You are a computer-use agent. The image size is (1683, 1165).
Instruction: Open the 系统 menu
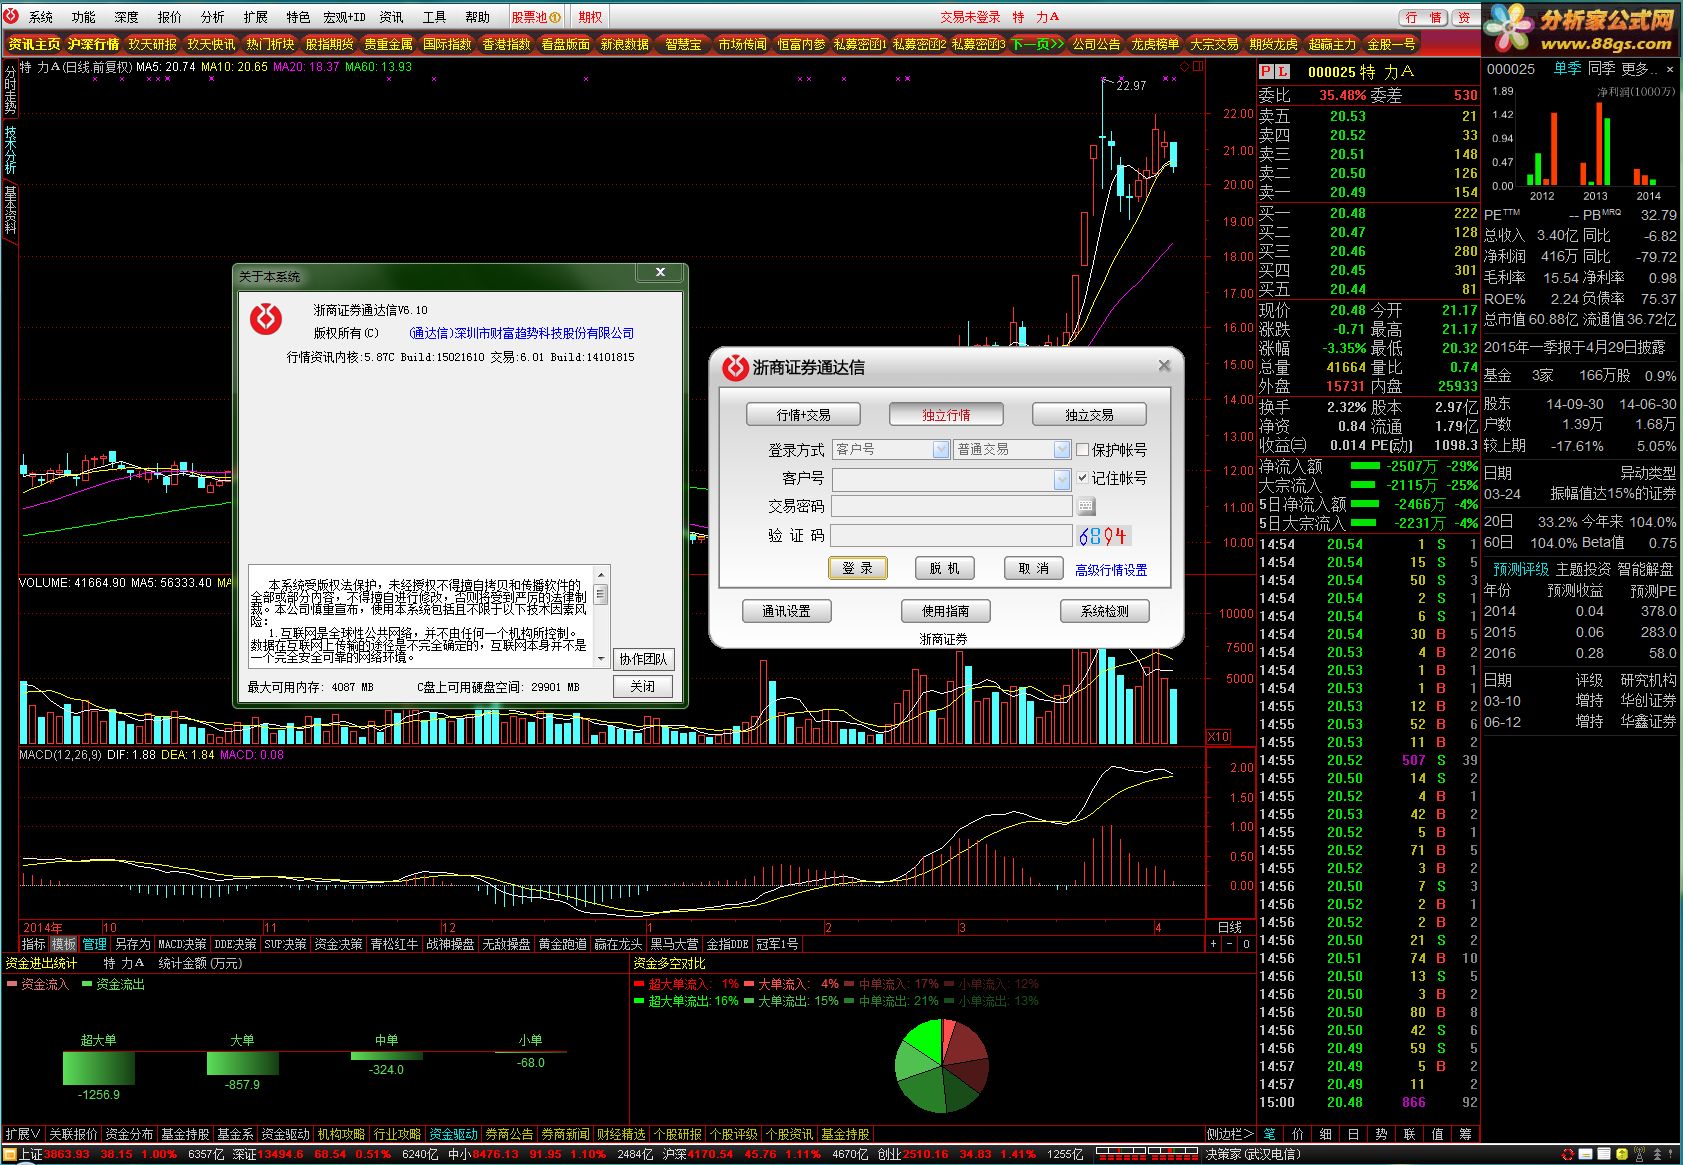pos(41,17)
